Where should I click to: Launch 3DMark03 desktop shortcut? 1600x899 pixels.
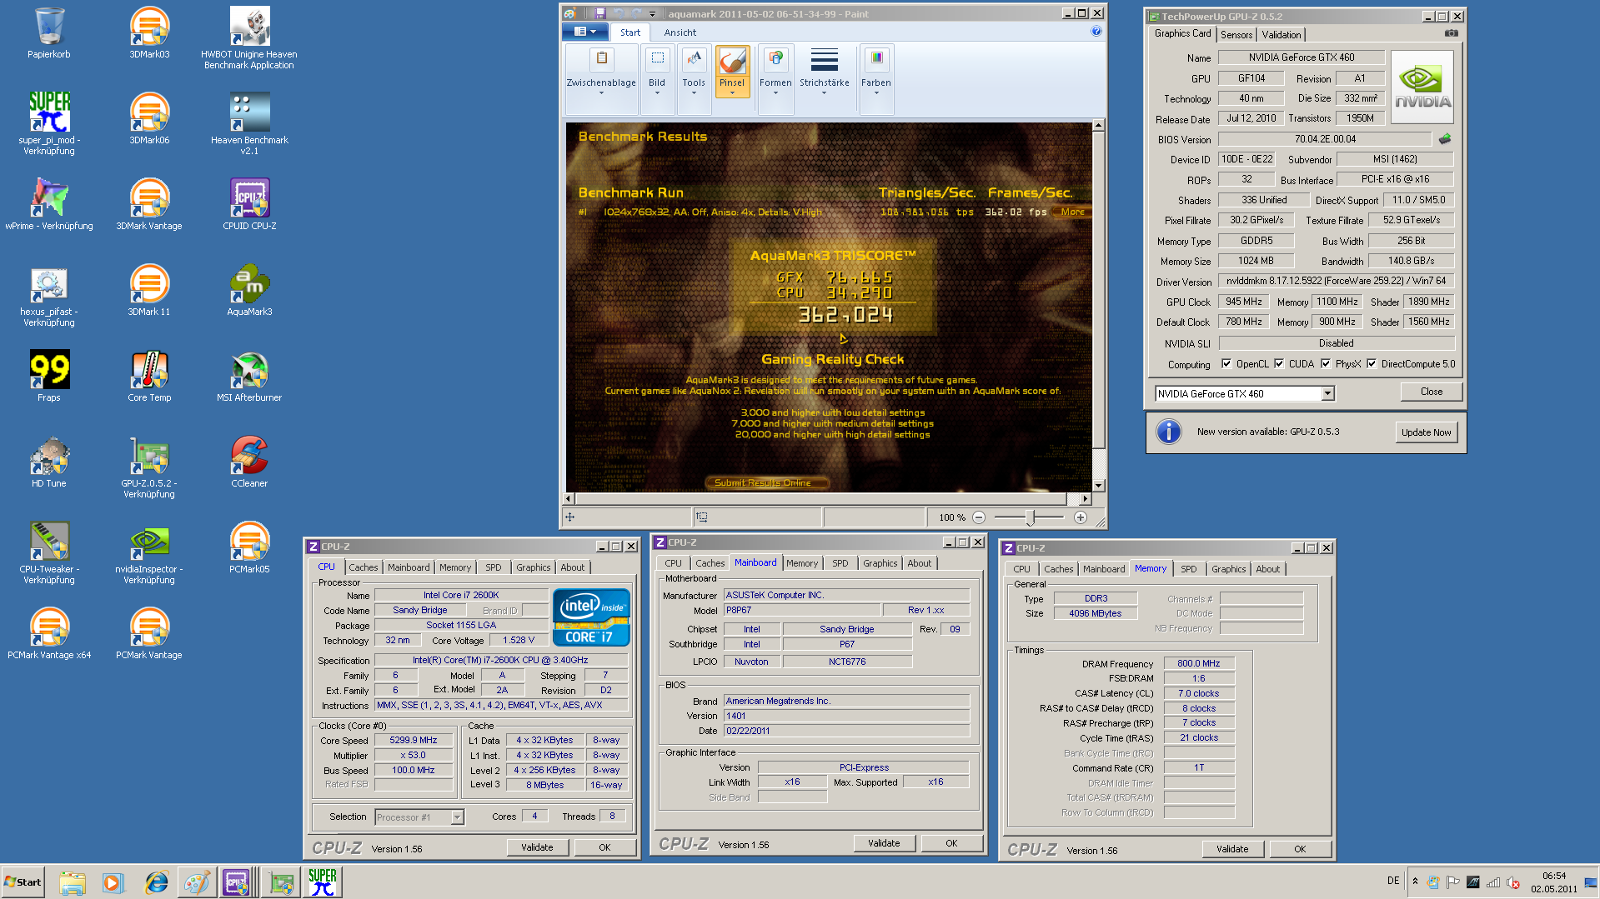(x=149, y=34)
